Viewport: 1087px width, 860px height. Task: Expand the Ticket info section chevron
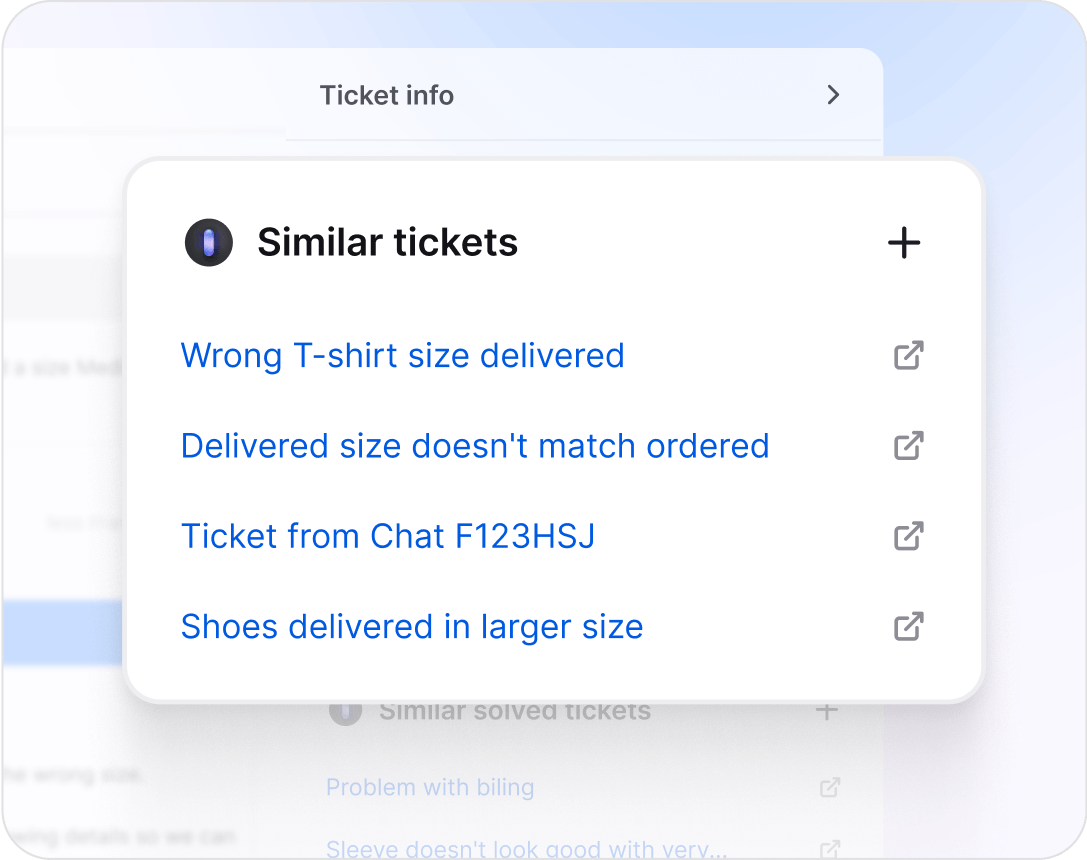[x=833, y=94]
